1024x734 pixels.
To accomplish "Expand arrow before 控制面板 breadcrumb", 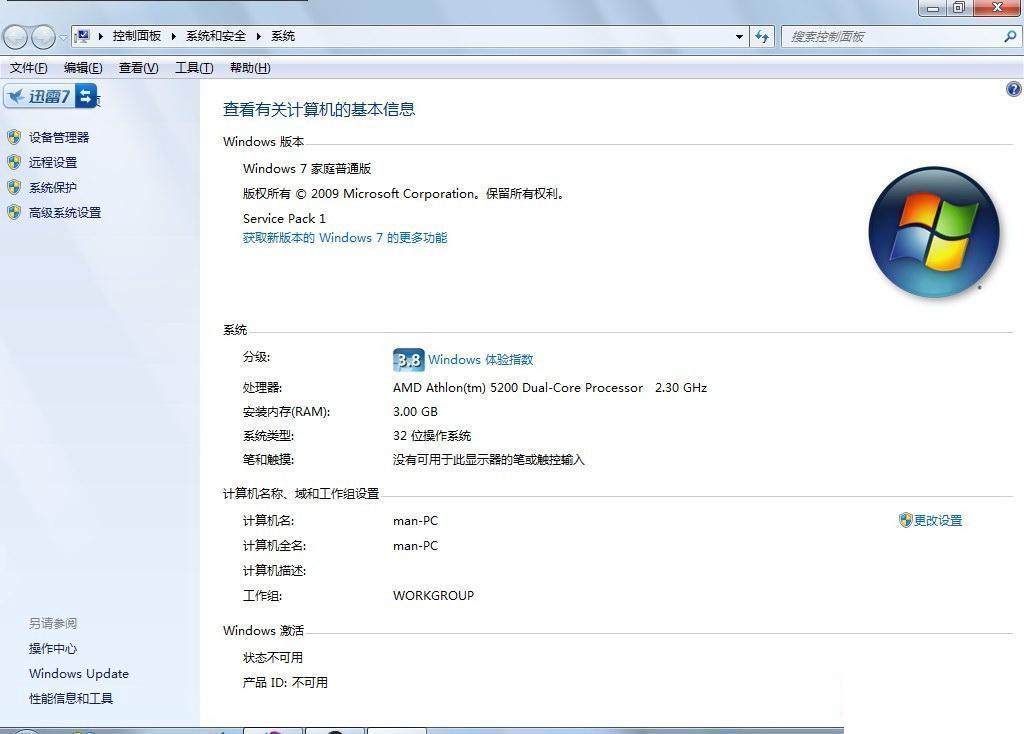I will point(101,37).
